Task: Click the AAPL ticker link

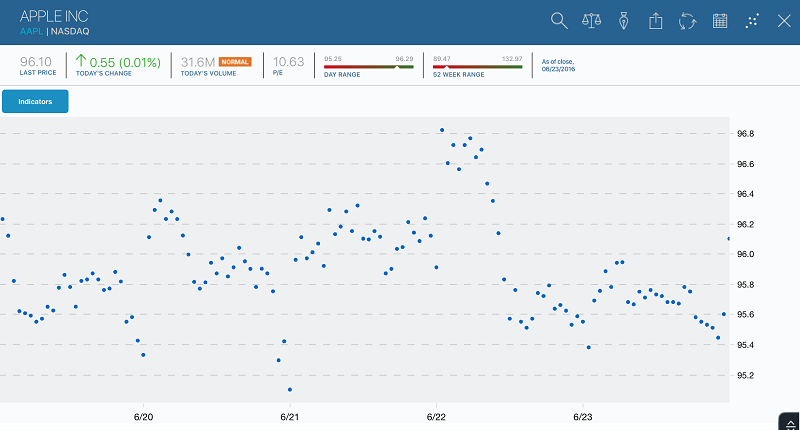Action: [x=31, y=32]
